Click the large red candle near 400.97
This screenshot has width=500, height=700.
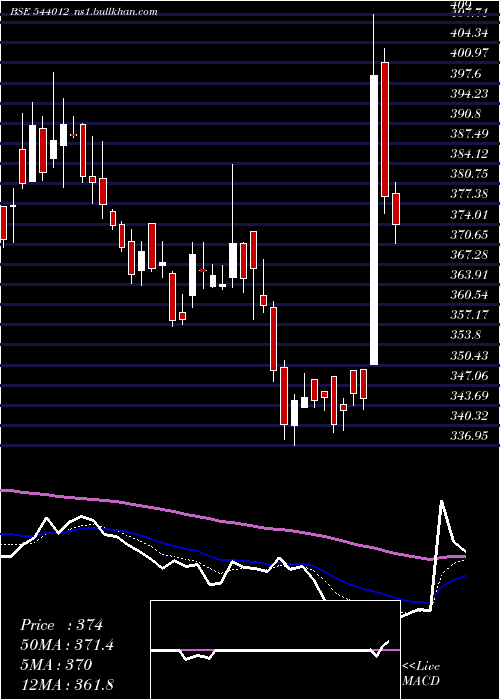click(385, 129)
